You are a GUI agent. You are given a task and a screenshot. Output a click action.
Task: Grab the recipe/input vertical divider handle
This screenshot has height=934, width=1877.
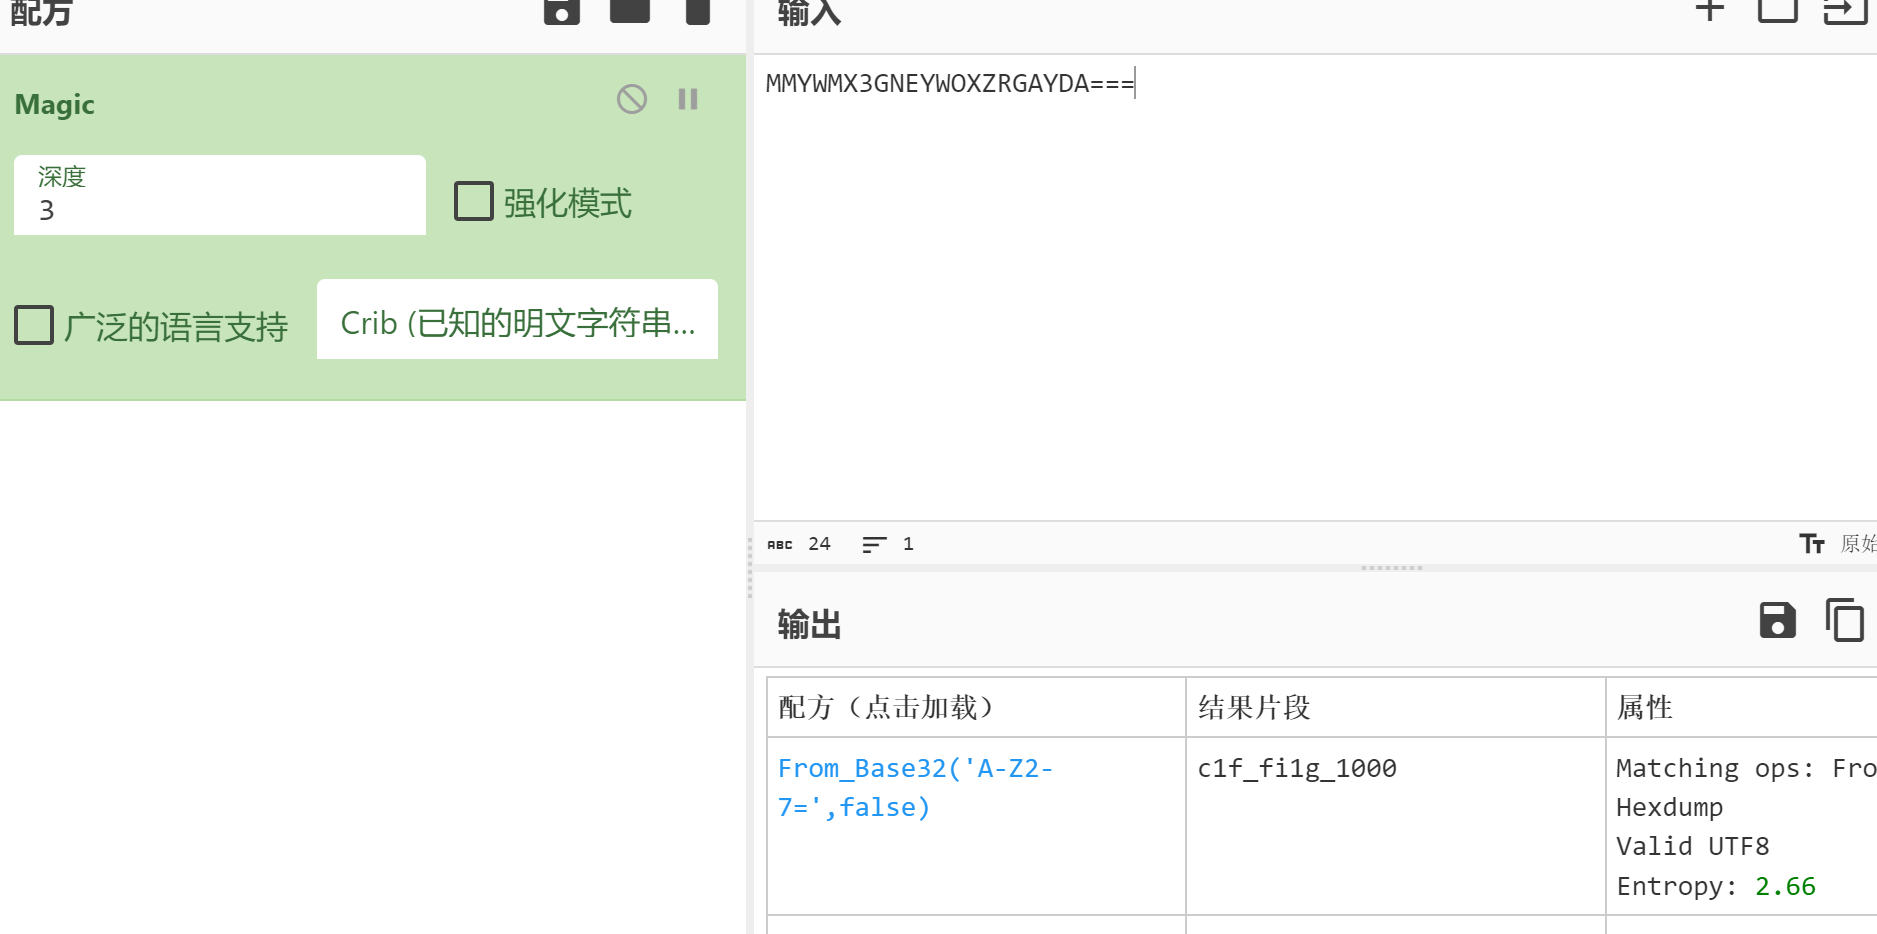pyautogui.click(x=750, y=568)
